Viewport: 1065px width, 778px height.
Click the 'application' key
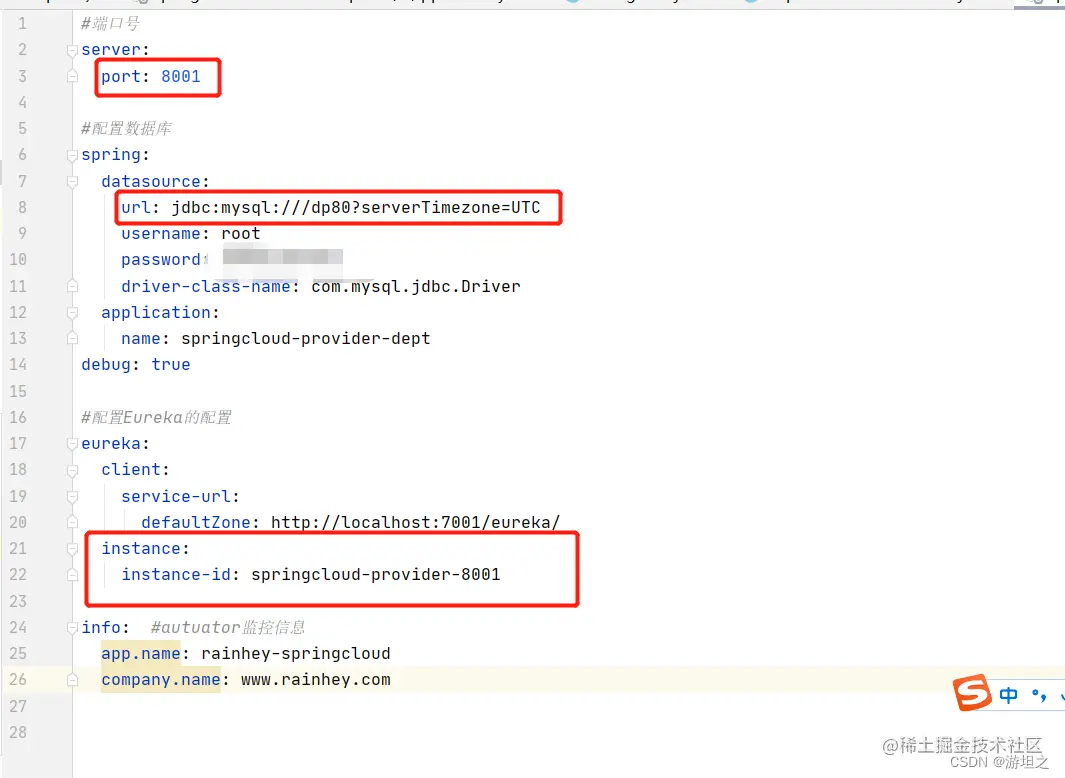click(x=156, y=313)
